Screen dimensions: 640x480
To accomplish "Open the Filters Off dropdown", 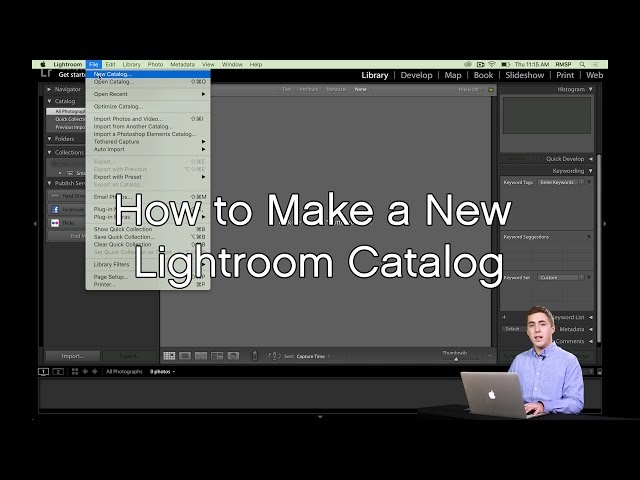I will [469, 89].
